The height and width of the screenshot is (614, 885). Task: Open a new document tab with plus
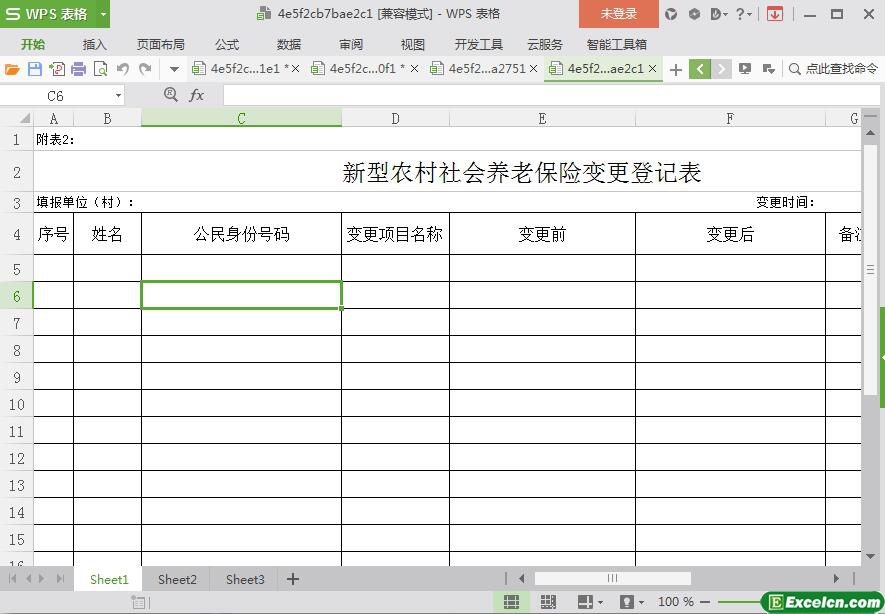pos(676,69)
